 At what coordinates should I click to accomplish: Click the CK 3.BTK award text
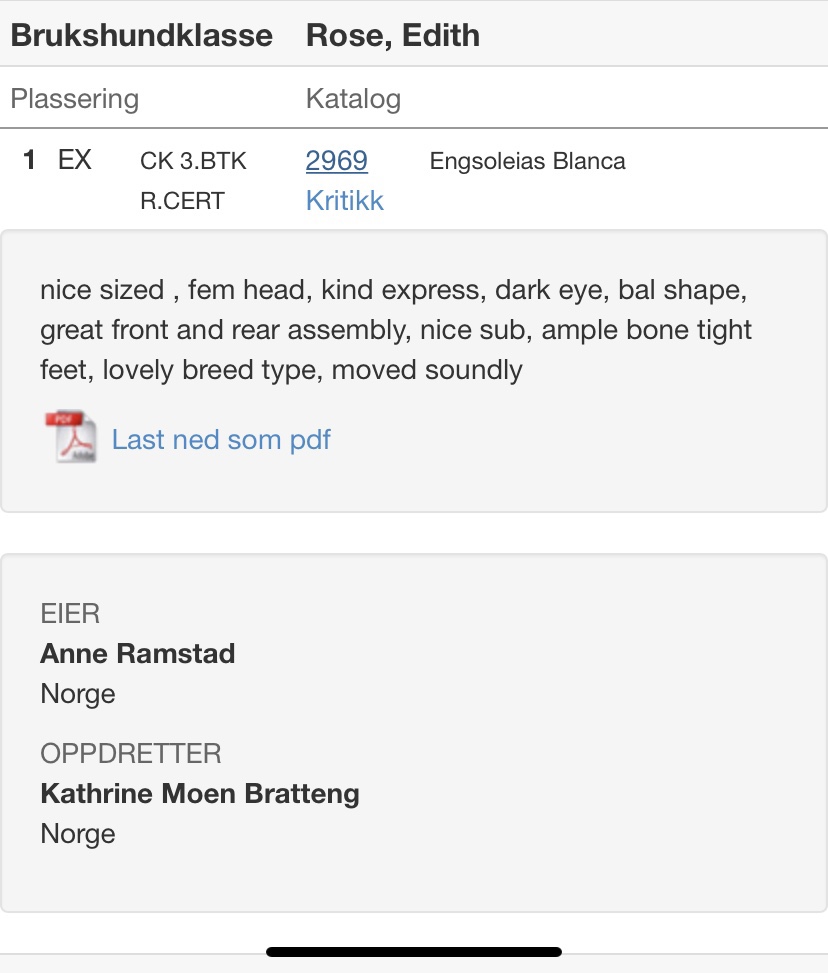click(x=193, y=161)
